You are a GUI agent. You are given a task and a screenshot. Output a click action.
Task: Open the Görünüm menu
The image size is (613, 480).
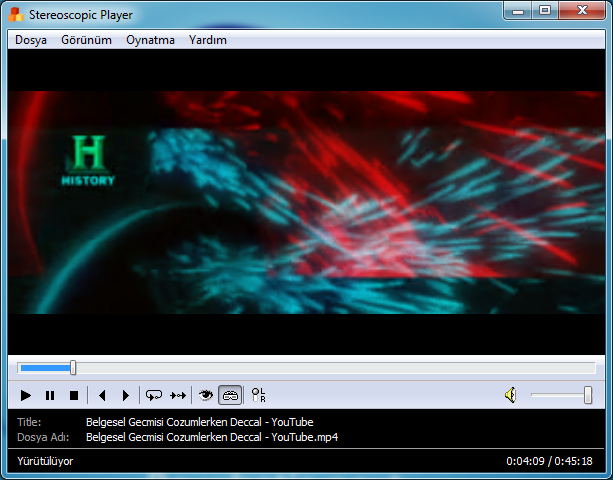86,40
